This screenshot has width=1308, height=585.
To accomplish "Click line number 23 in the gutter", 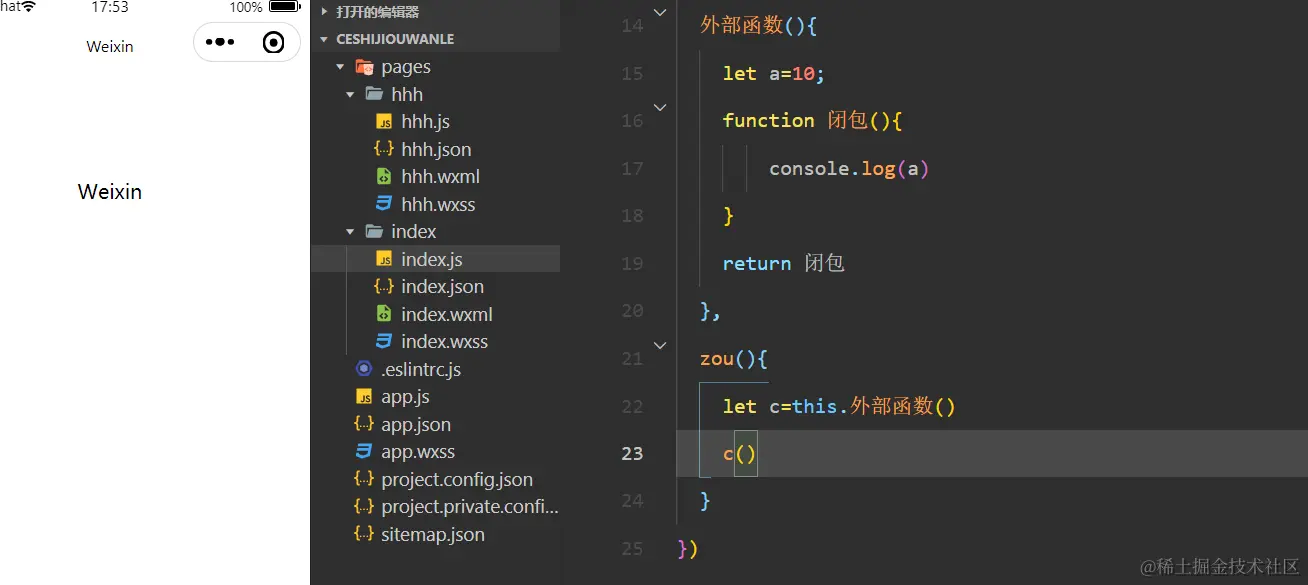I will click(x=632, y=453).
